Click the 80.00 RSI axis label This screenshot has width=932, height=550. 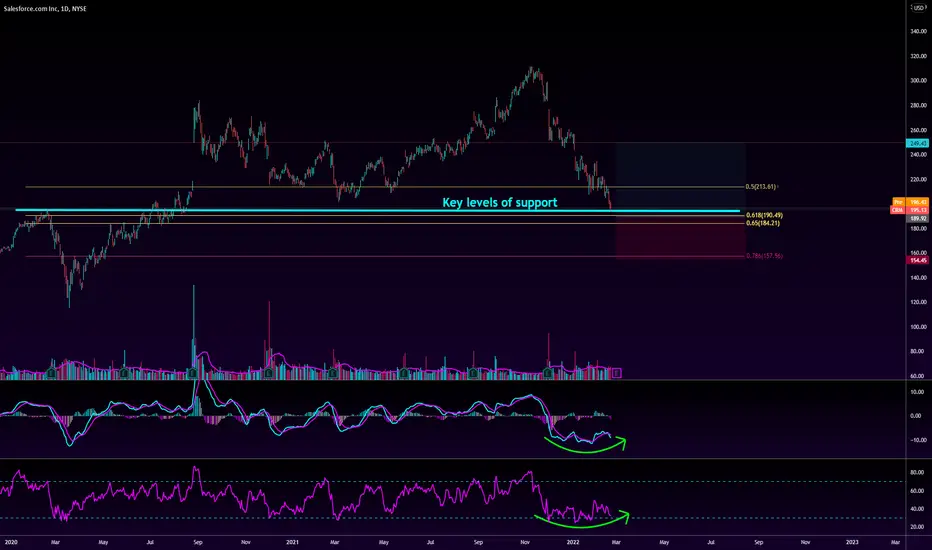point(917,473)
